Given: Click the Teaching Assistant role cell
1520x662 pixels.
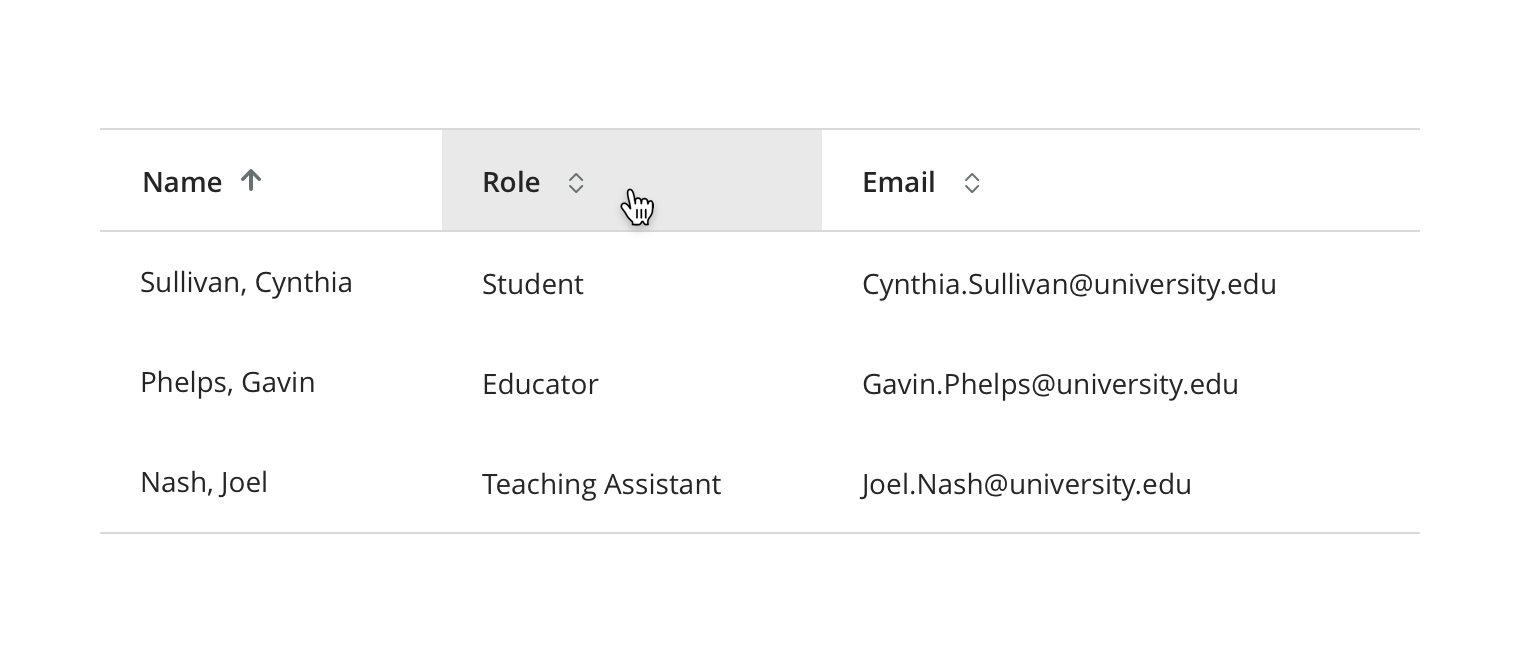Looking at the screenshot, I should [x=601, y=484].
